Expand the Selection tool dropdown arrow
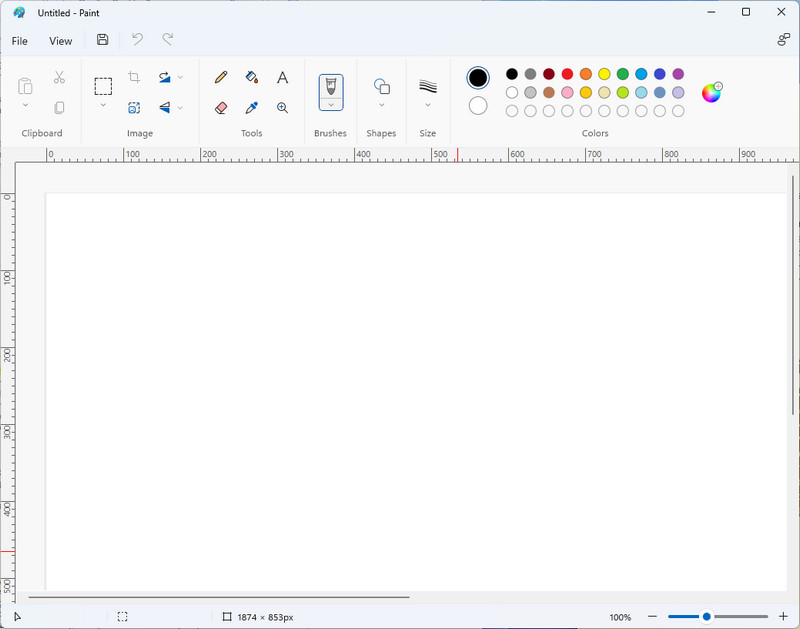 tap(103, 105)
